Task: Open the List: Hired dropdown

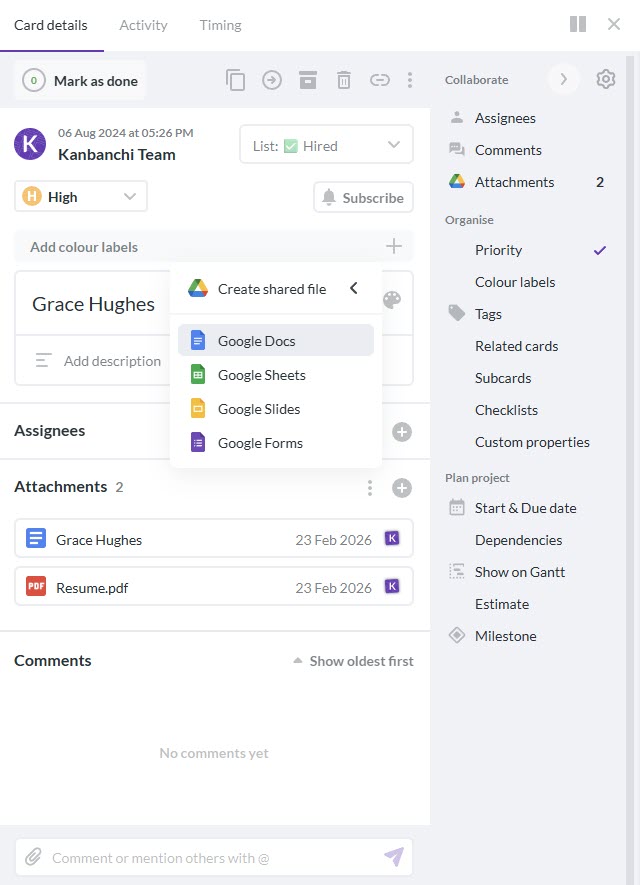Action: 327,145
